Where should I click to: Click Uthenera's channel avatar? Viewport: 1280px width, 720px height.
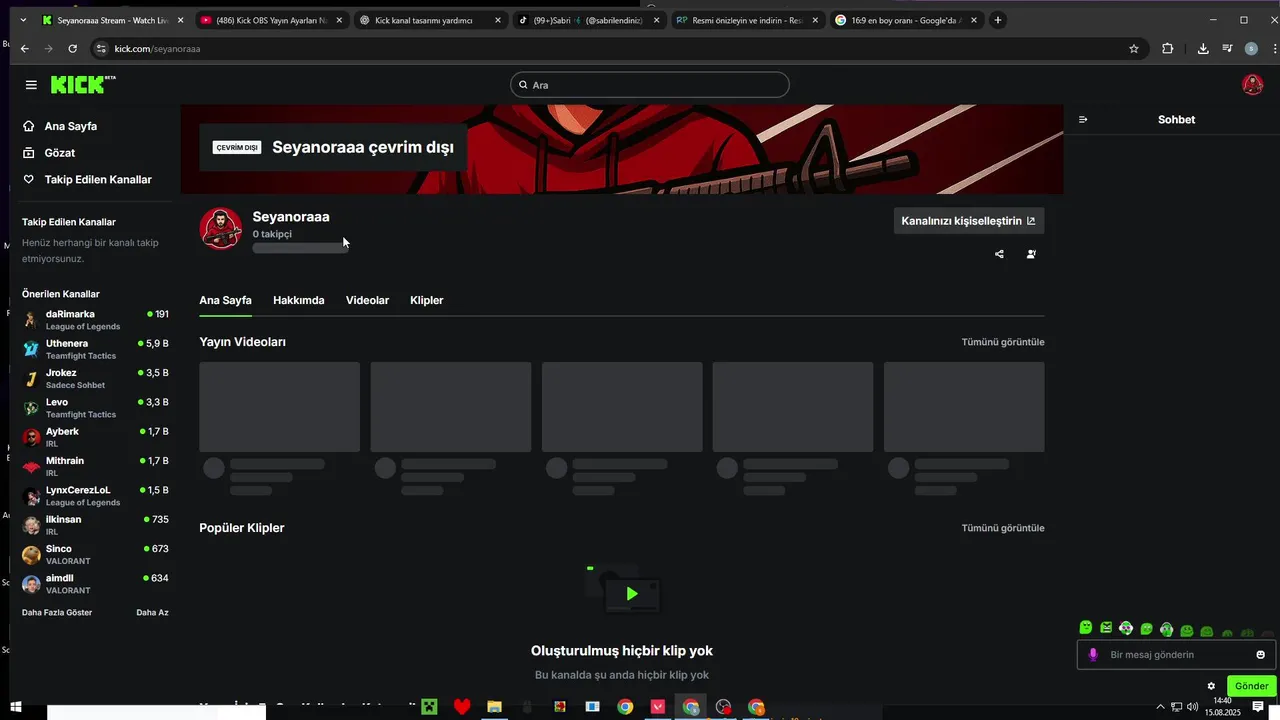tap(31, 349)
